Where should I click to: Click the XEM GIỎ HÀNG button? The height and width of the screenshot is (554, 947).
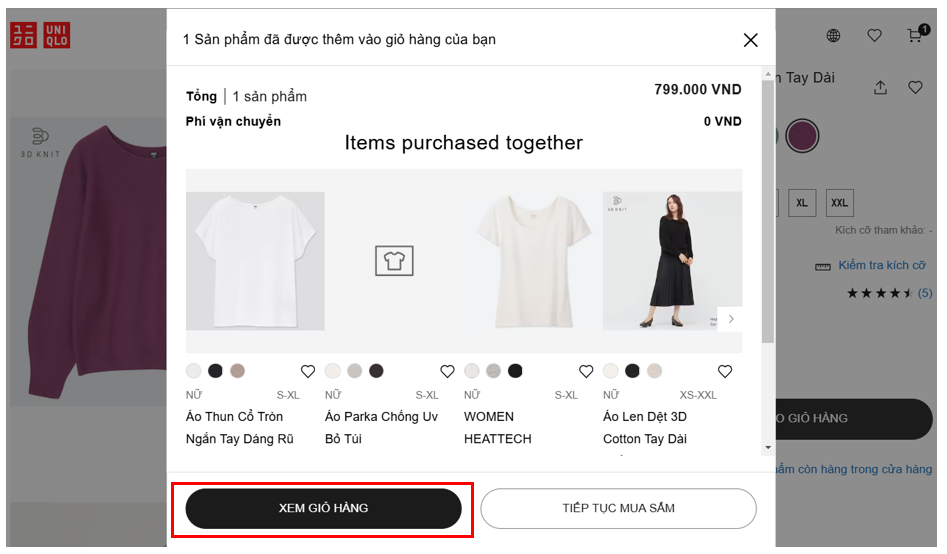[323, 508]
